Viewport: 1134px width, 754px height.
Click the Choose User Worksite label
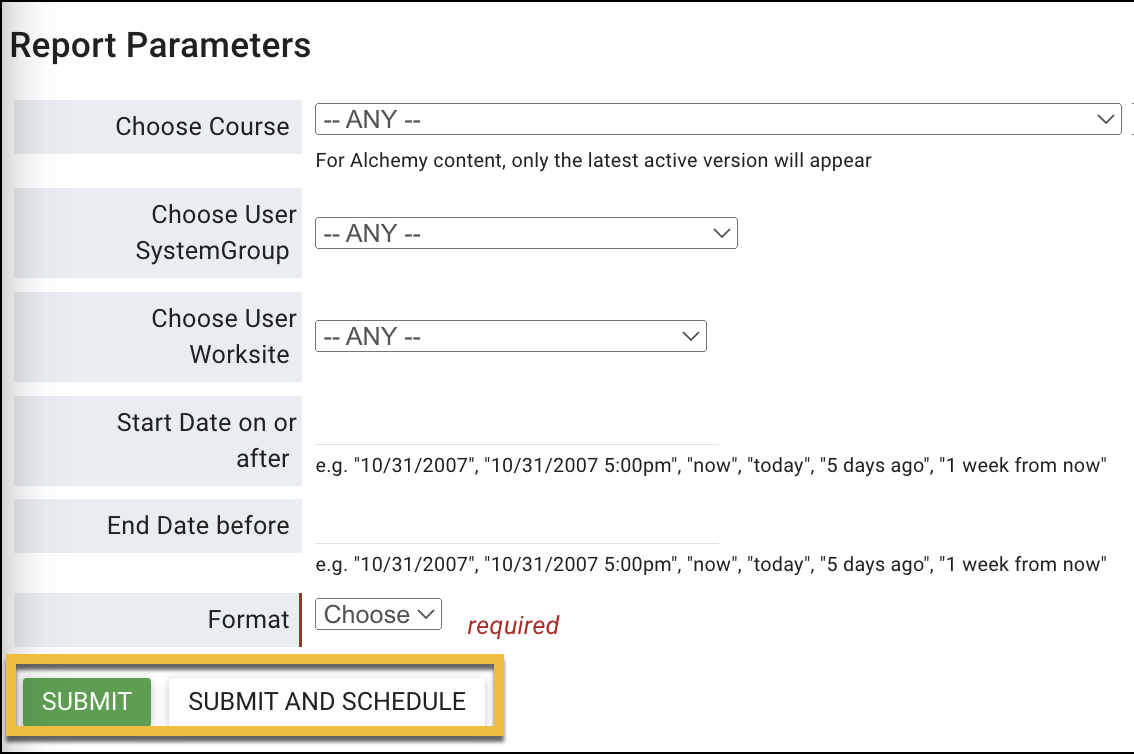coord(224,336)
